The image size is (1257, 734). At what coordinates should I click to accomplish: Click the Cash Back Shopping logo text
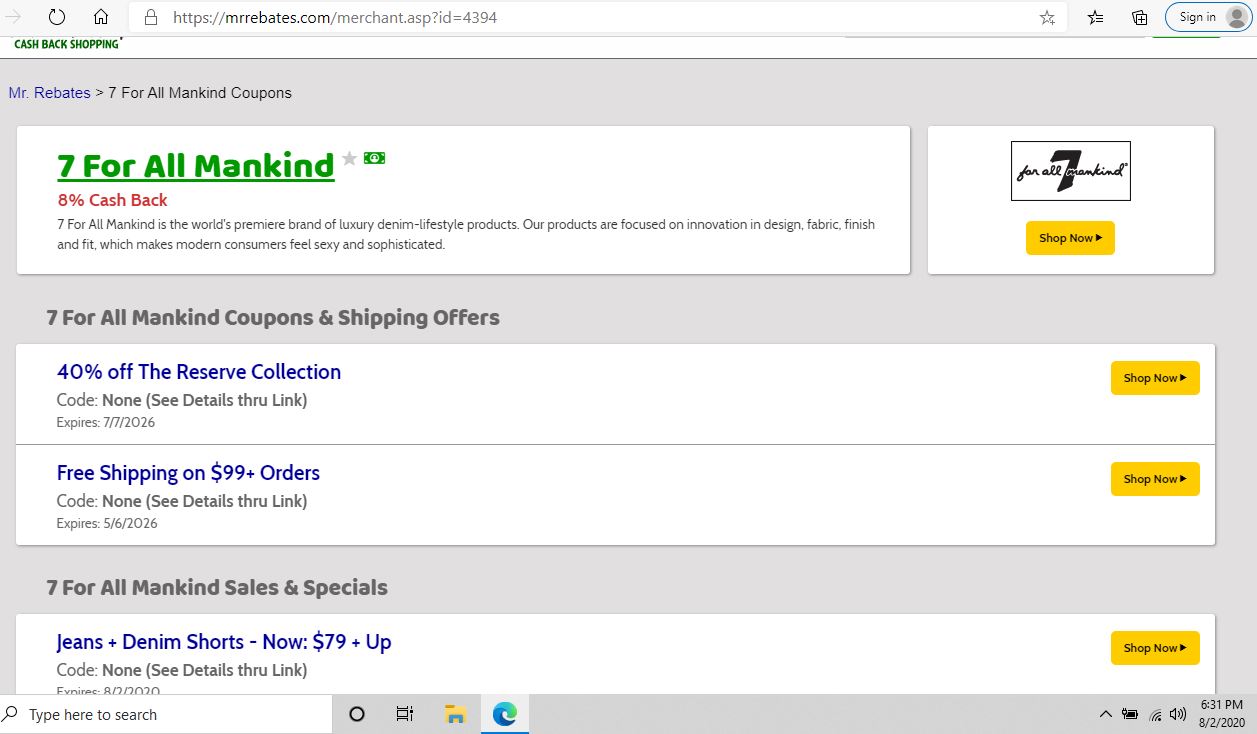(68, 44)
